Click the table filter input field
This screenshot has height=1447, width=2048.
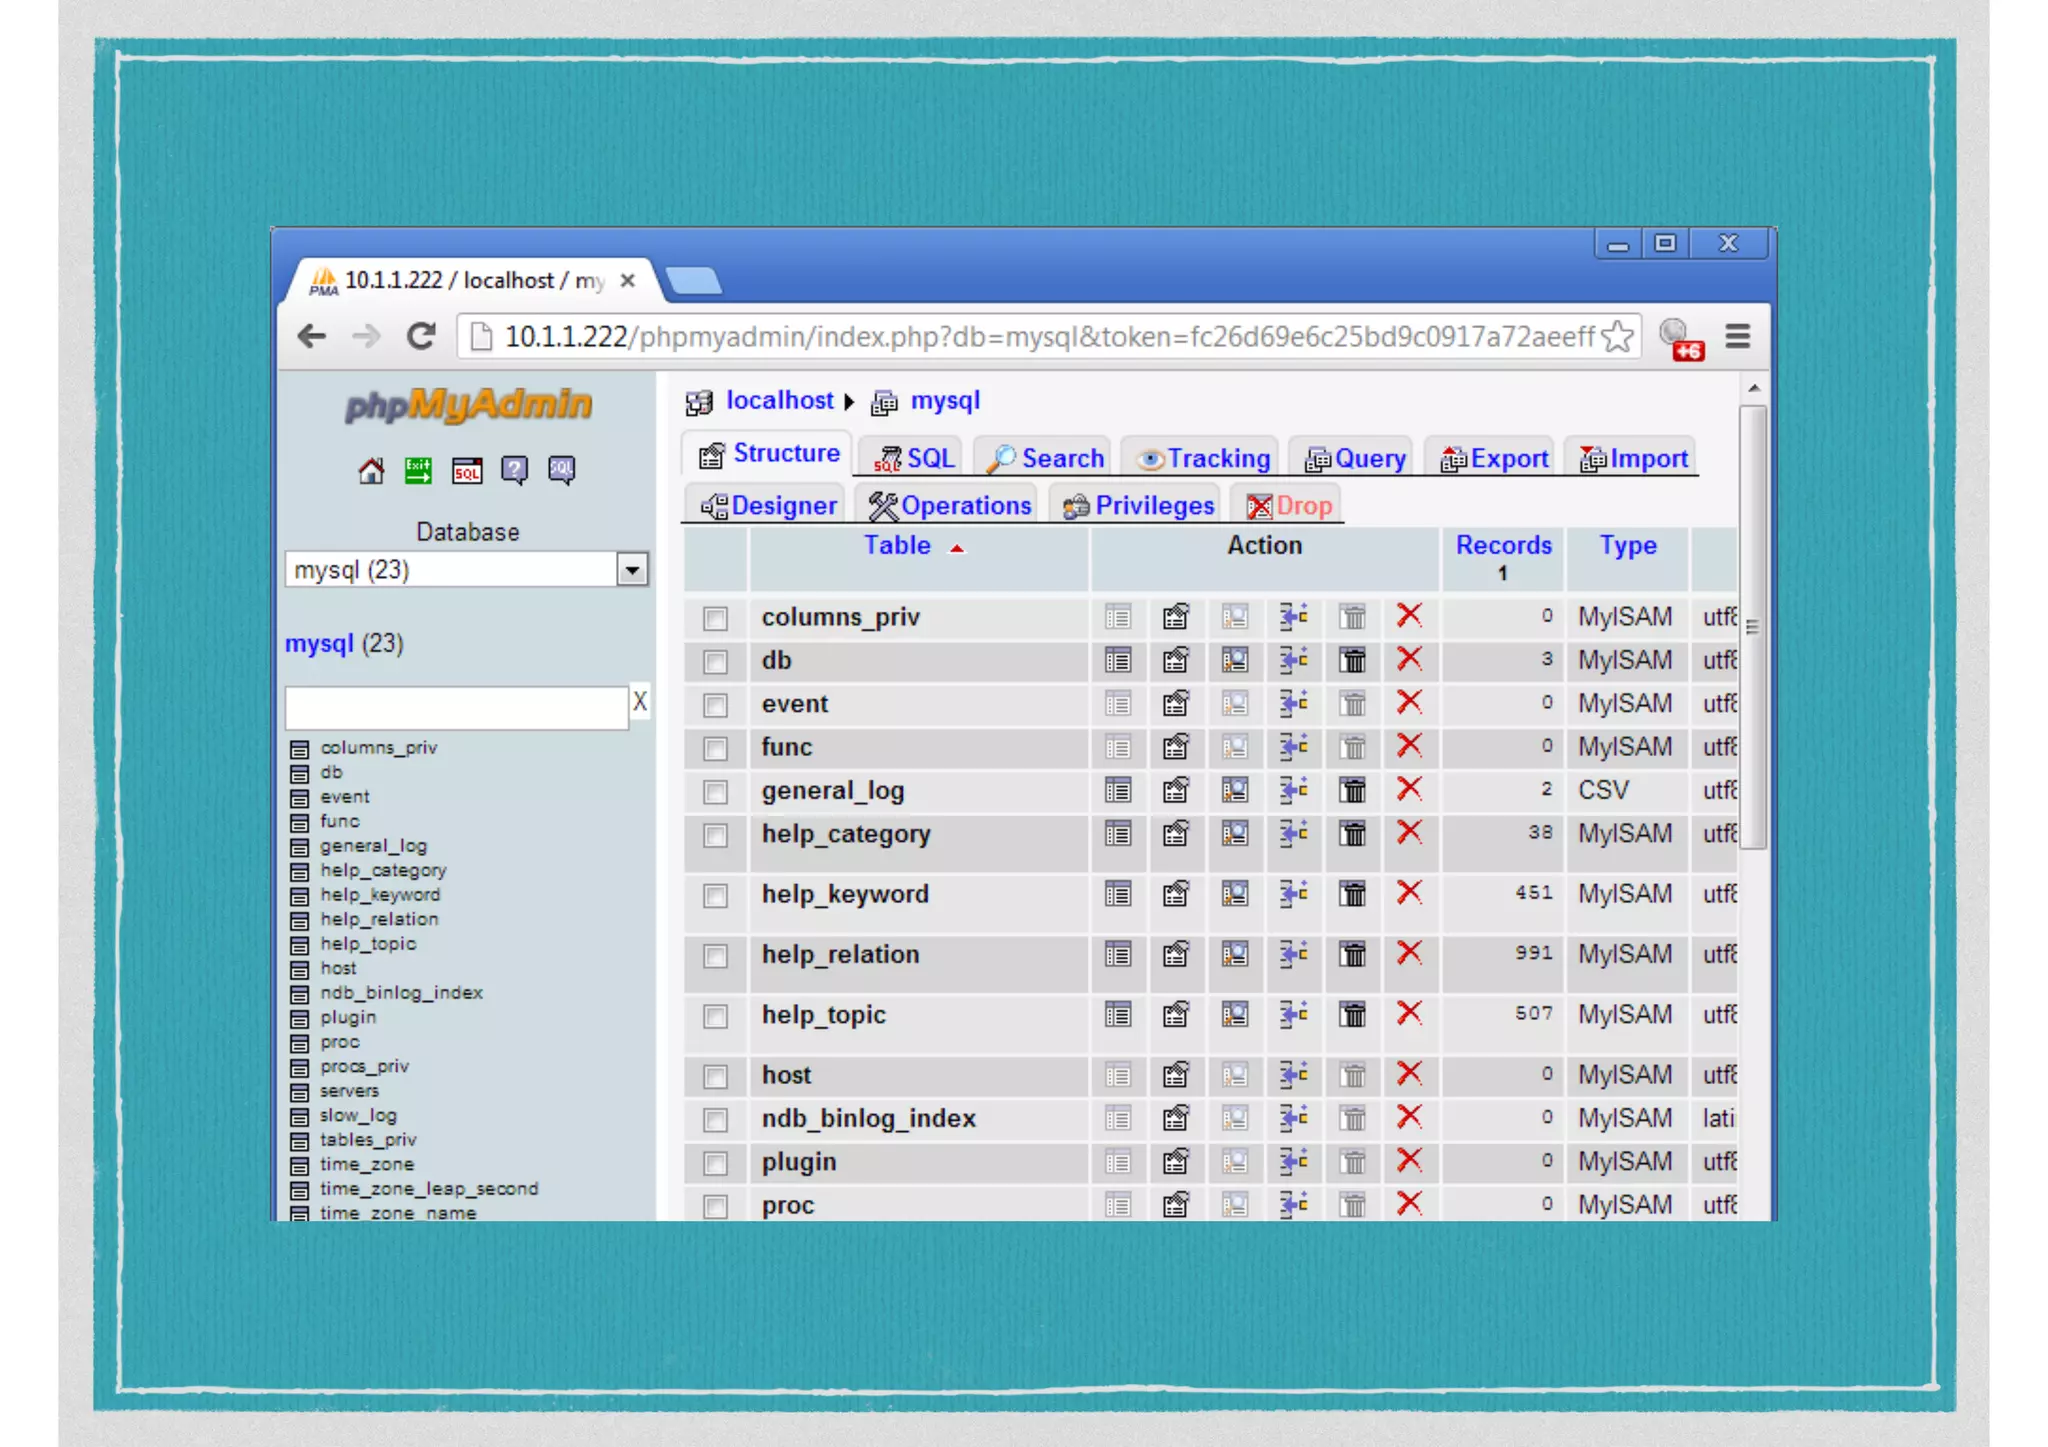click(456, 707)
